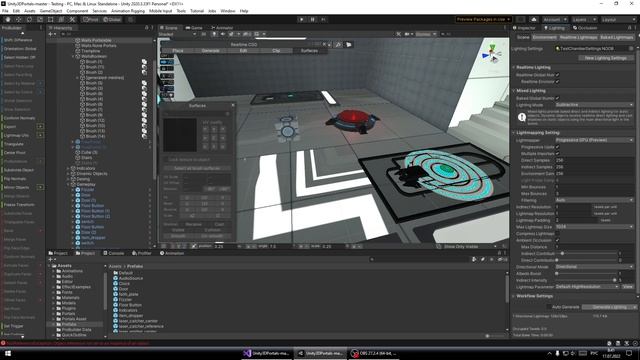640x360 pixels.
Task: Toggle Realtime Environment Lighting checkbox
Action: pos(558,82)
